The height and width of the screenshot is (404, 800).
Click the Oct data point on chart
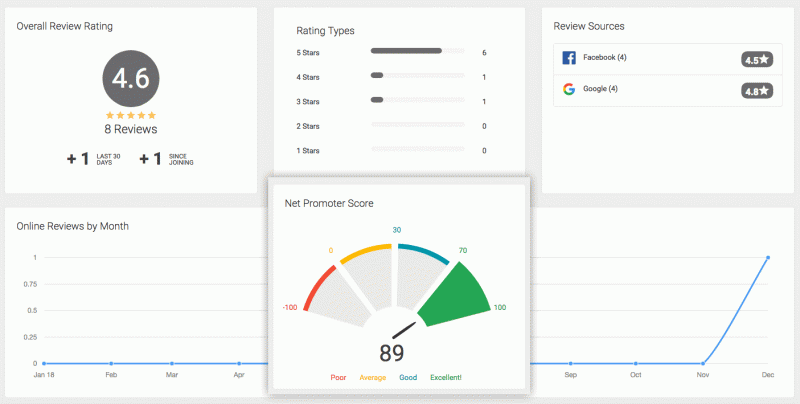[x=636, y=364]
